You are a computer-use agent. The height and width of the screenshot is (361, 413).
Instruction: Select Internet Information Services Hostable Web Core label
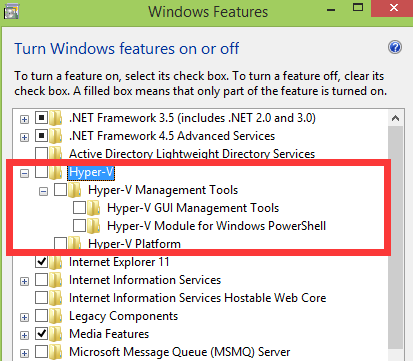point(197,298)
